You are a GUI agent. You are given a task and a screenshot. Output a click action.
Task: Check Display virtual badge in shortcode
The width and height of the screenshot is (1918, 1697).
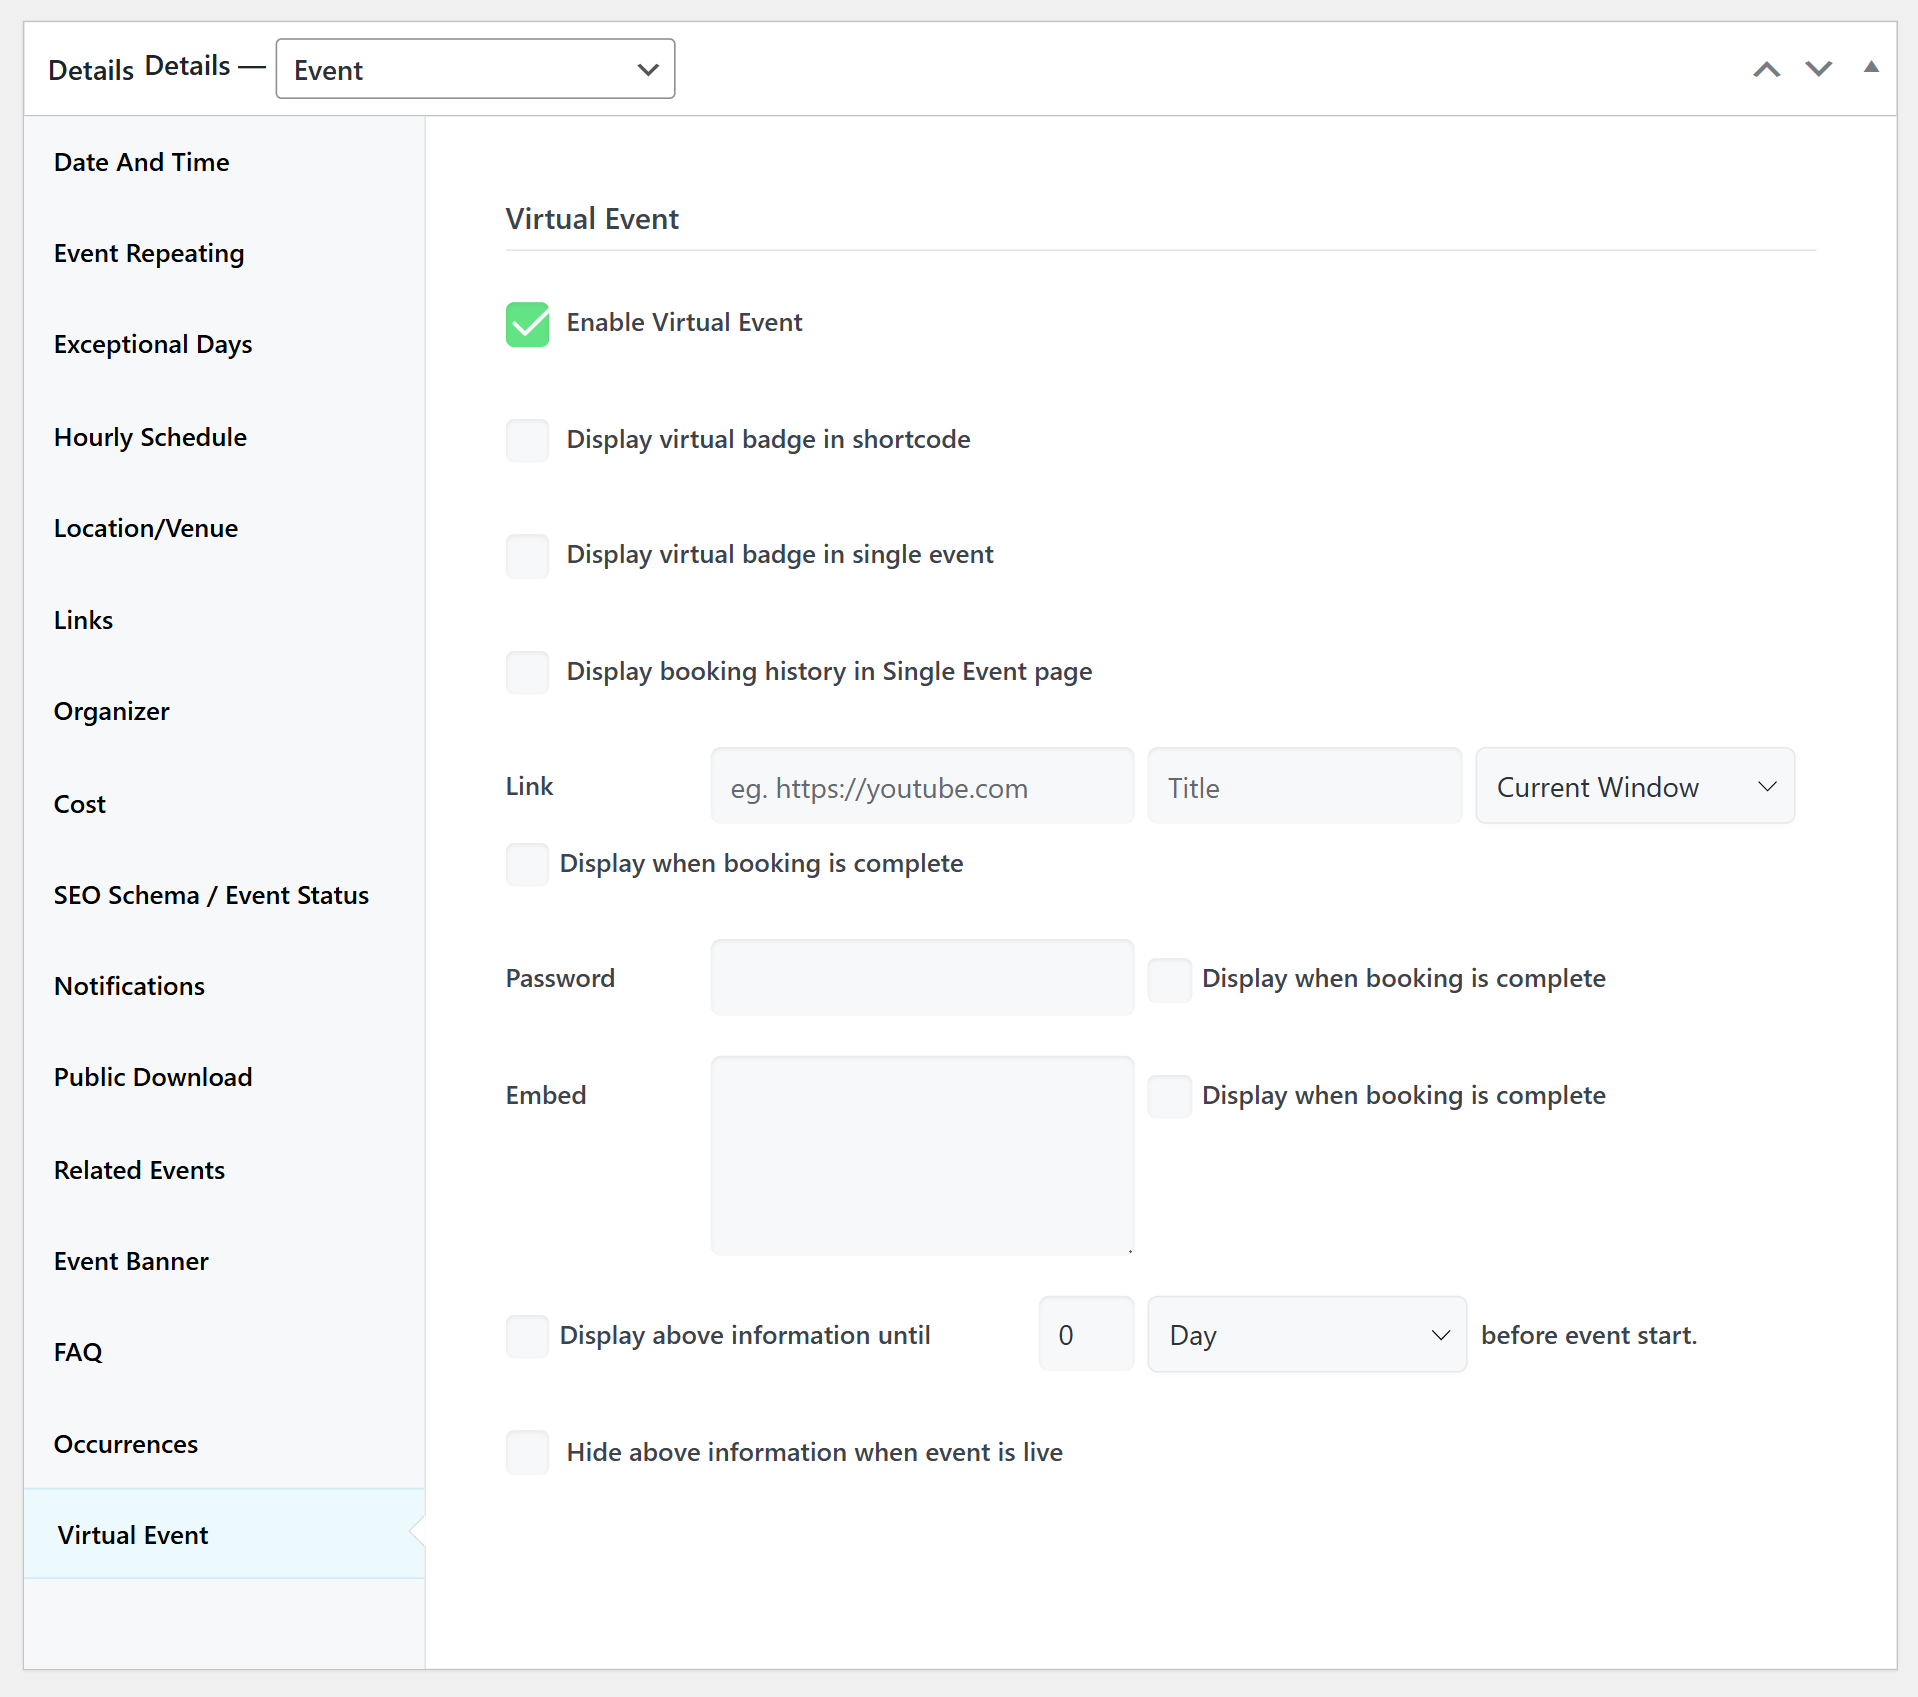coord(527,440)
